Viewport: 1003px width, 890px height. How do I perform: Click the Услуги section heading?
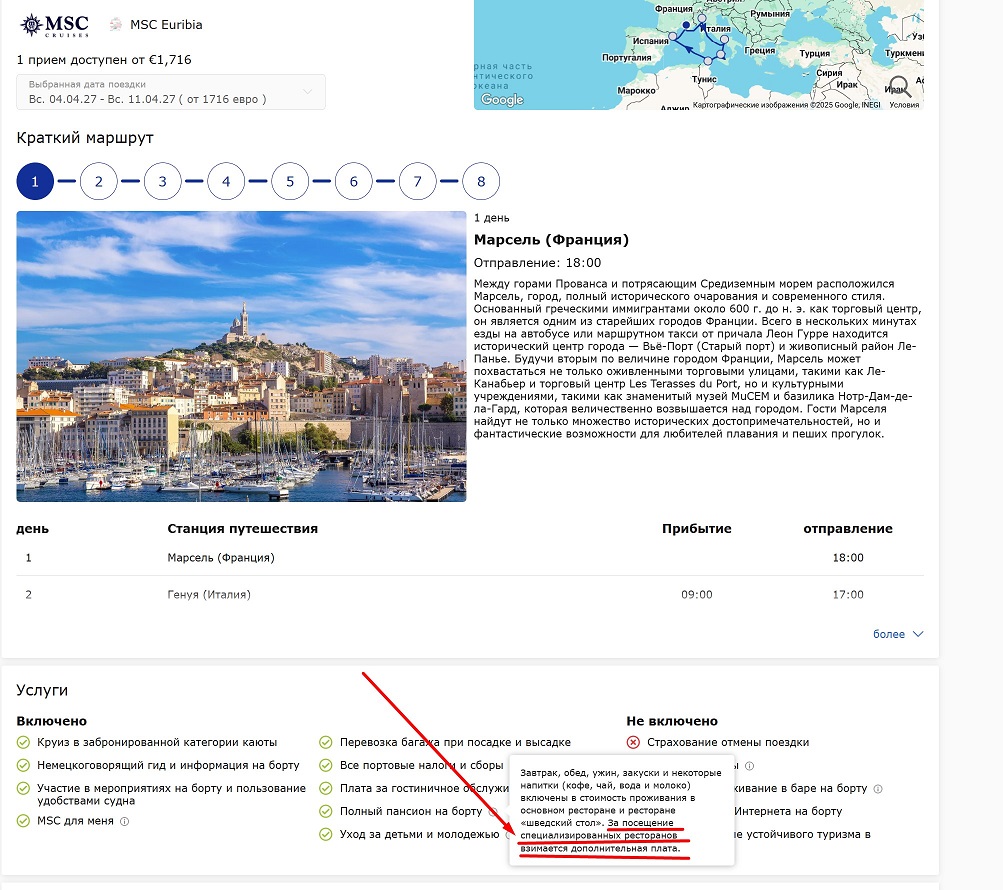(42, 690)
